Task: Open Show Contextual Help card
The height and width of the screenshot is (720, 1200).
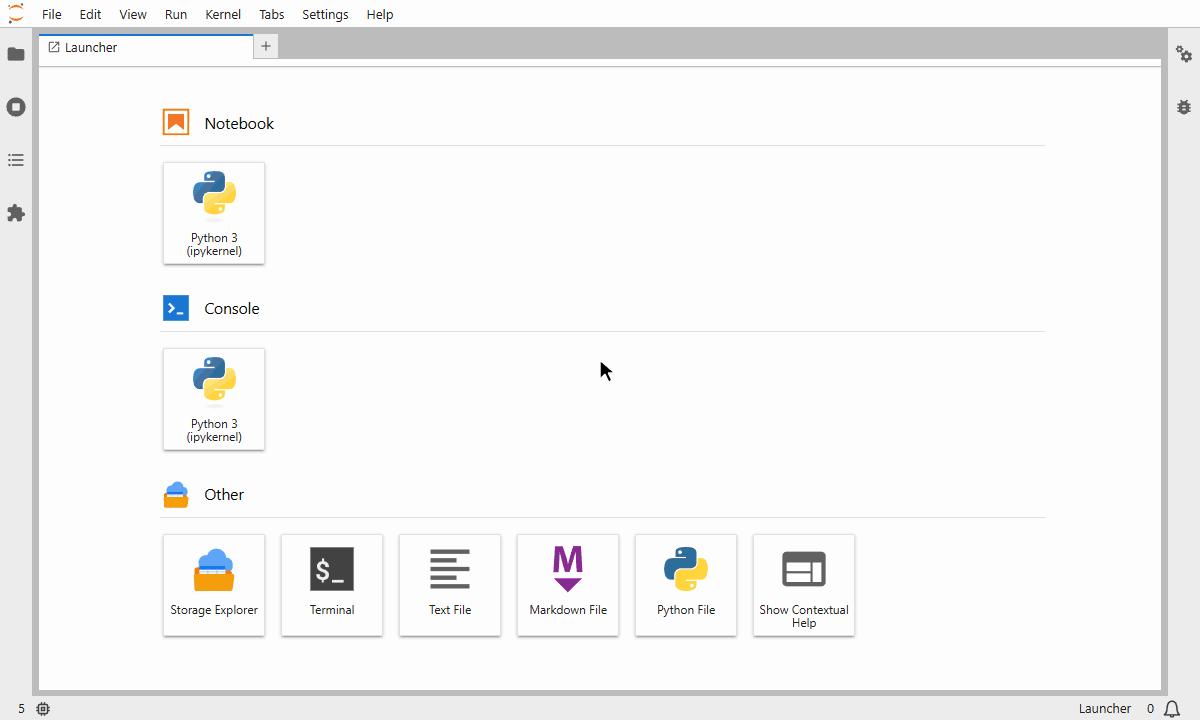Action: tap(804, 585)
